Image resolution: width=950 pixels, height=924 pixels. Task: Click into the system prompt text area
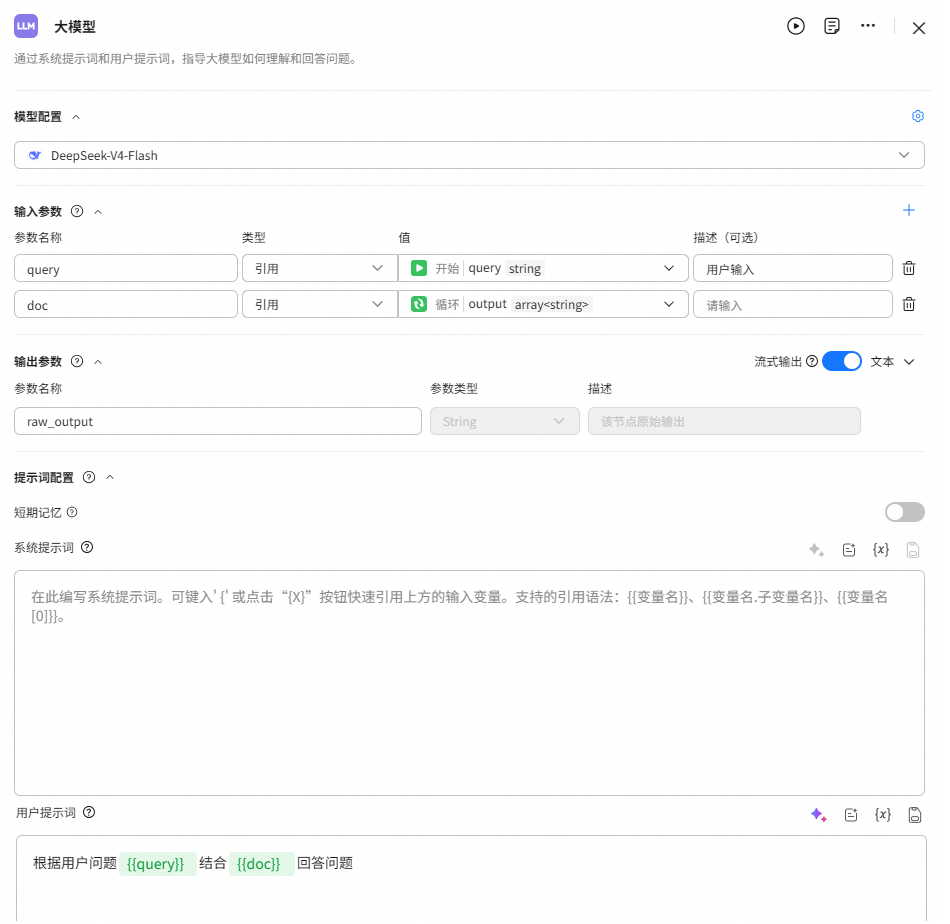click(x=469, y=683)
